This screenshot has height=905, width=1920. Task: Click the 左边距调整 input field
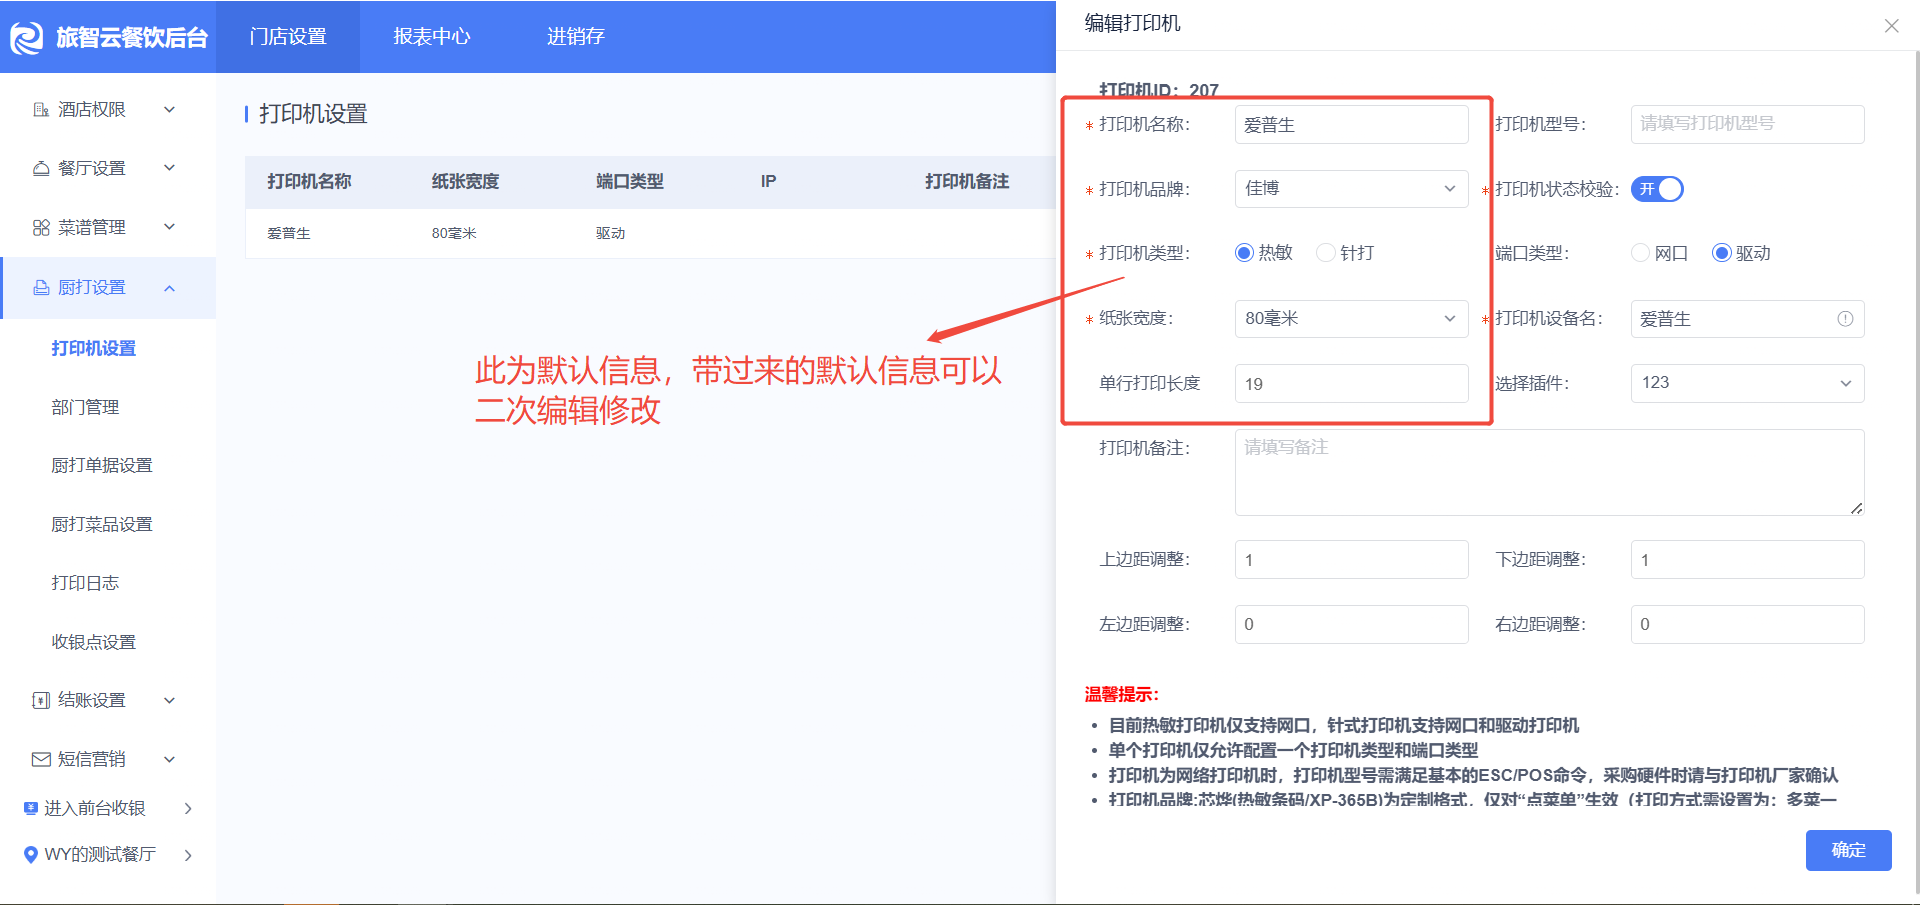point(1351,624)
